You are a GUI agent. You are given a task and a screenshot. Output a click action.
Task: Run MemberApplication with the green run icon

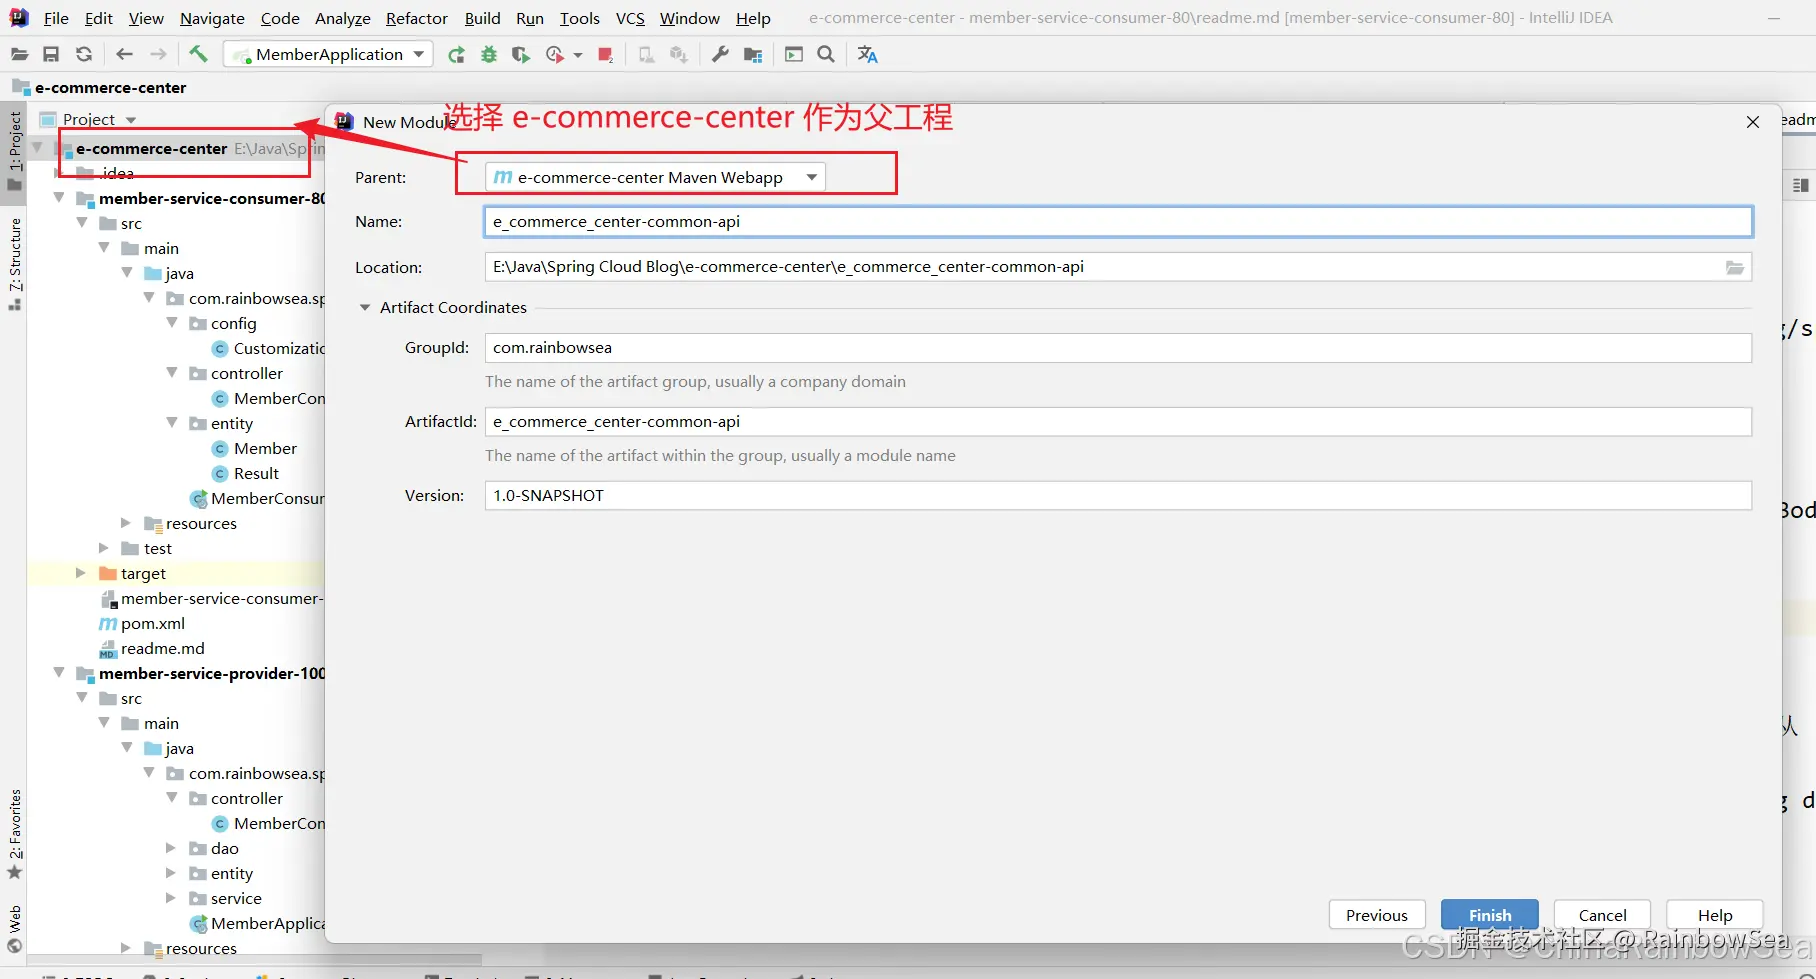(x=456, y=55)
